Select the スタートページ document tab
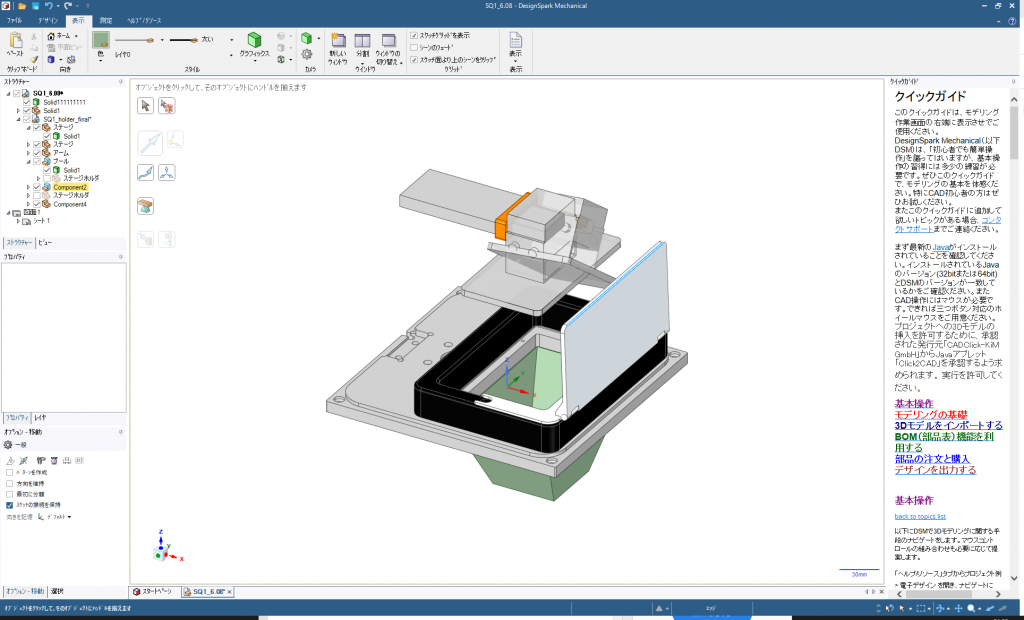The width and height of the screenshot is (1024, 620). 156,592
